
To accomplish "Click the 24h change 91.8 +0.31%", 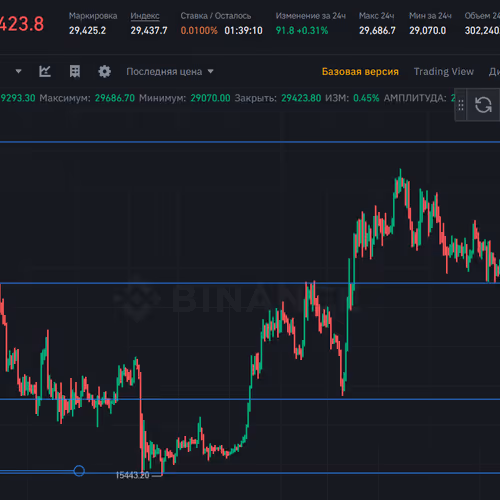I will [302, 31].
